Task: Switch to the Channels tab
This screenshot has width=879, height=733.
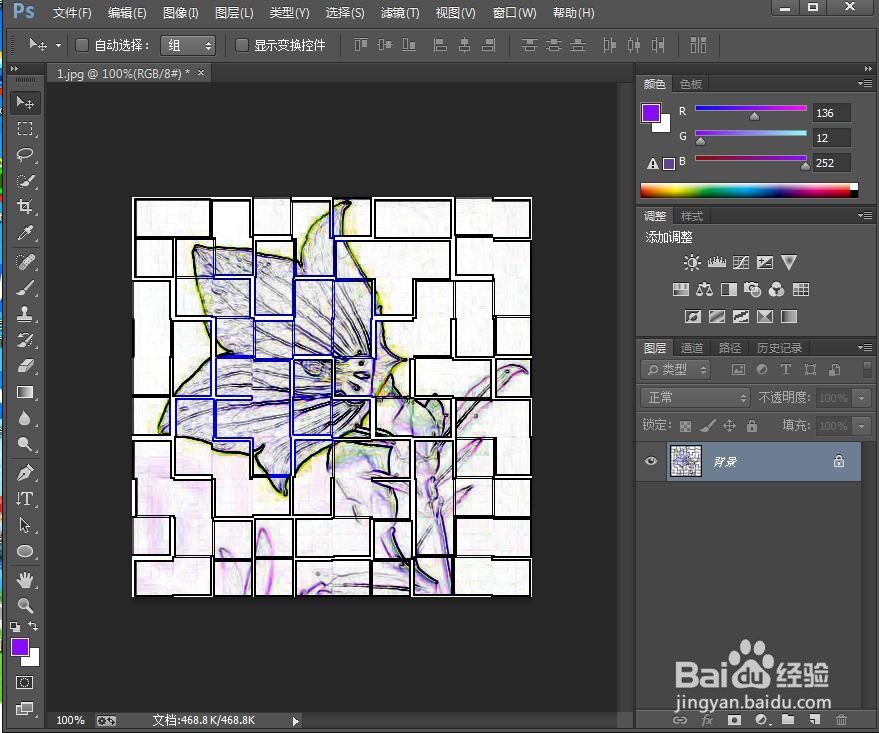Action: click(691, 348)
